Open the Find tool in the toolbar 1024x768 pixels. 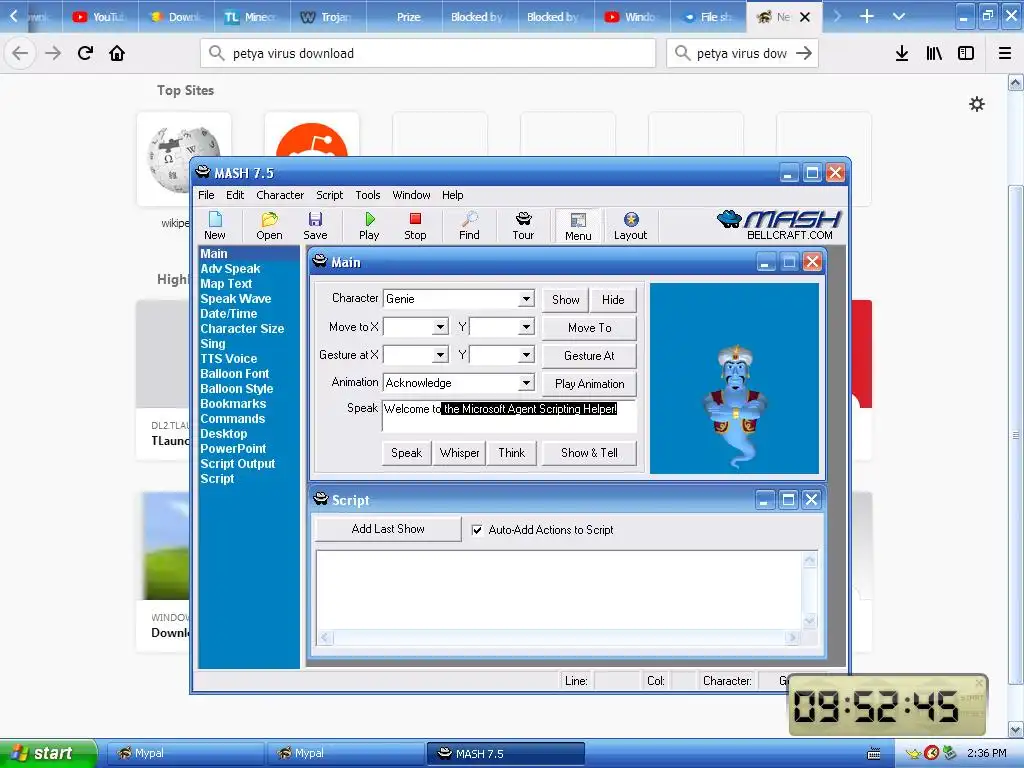pyautogui.click(x=469, y=226)
